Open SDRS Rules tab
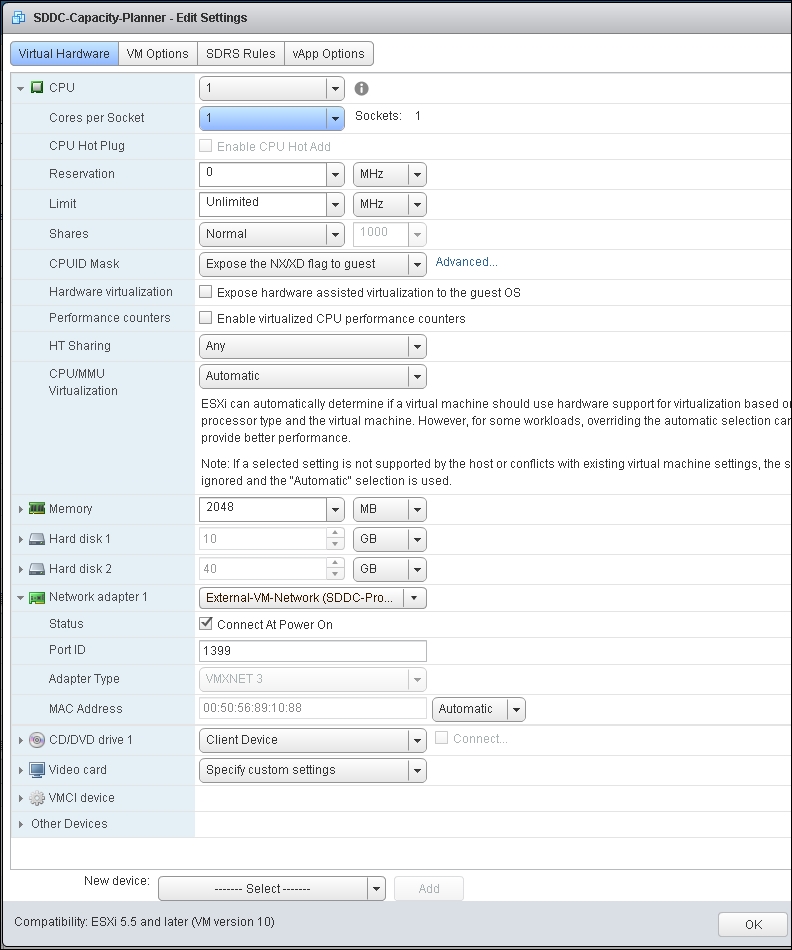The width and height of the screenshot is (792, 950). (x=241, y=53)
